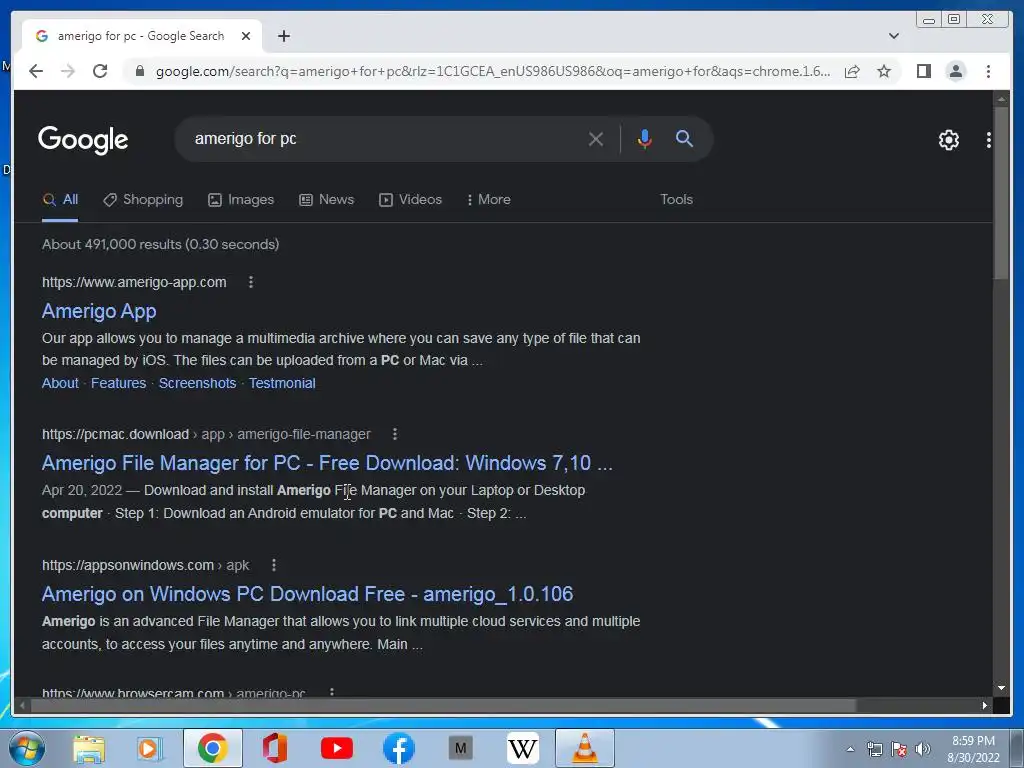The height and width of the screenshot is (768, 1024).
Task: Open the About sitelink
Action: click(x=60, y=383)
